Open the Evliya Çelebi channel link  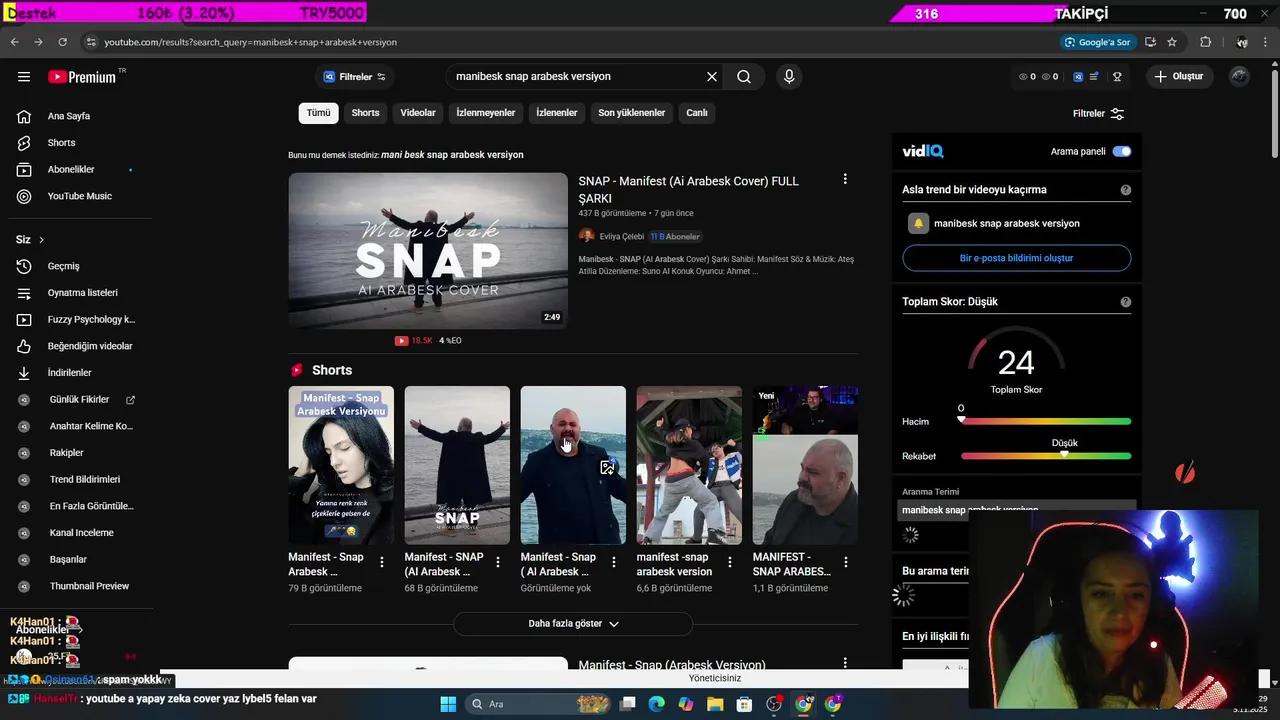point(621,237)
